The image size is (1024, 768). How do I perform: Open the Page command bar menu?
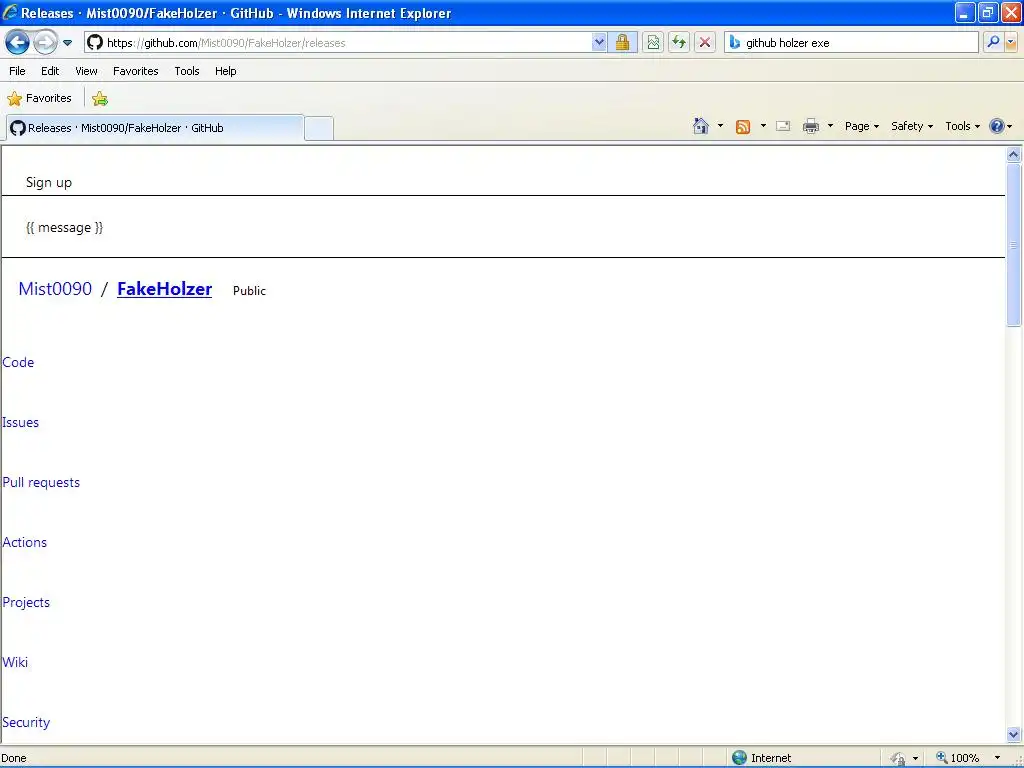(x=861, y=126)
